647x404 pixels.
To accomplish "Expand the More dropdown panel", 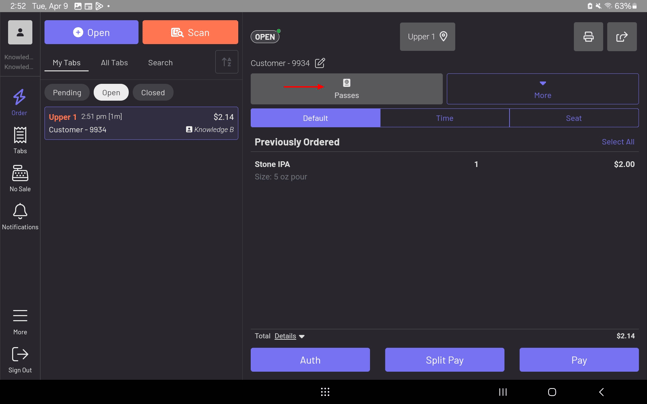I will pyautogui.click(x=542, y=89).
